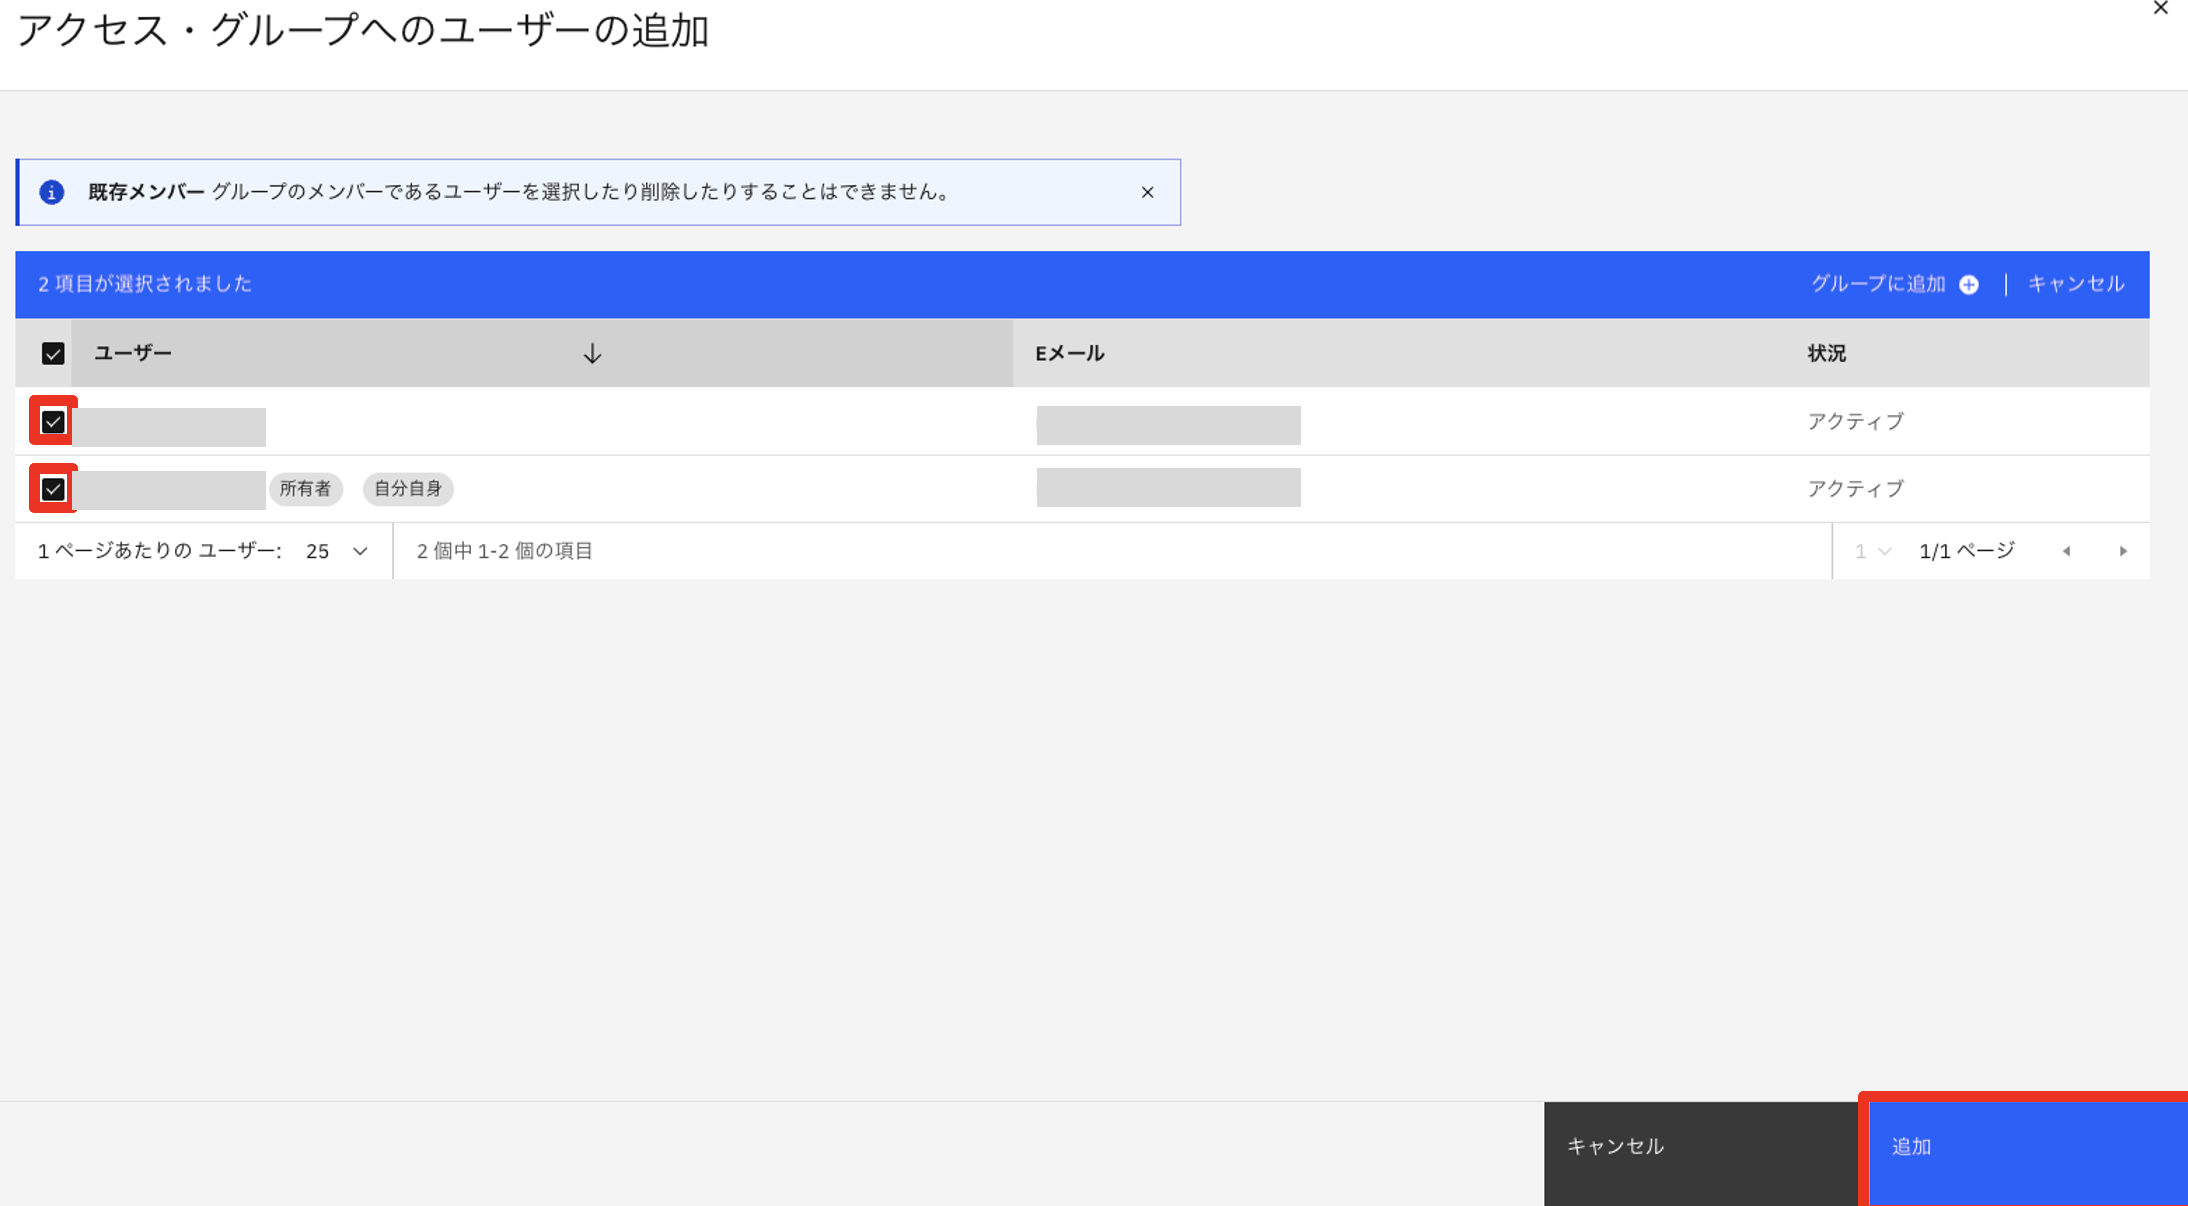Sort users with the down arrow icon

592,354
